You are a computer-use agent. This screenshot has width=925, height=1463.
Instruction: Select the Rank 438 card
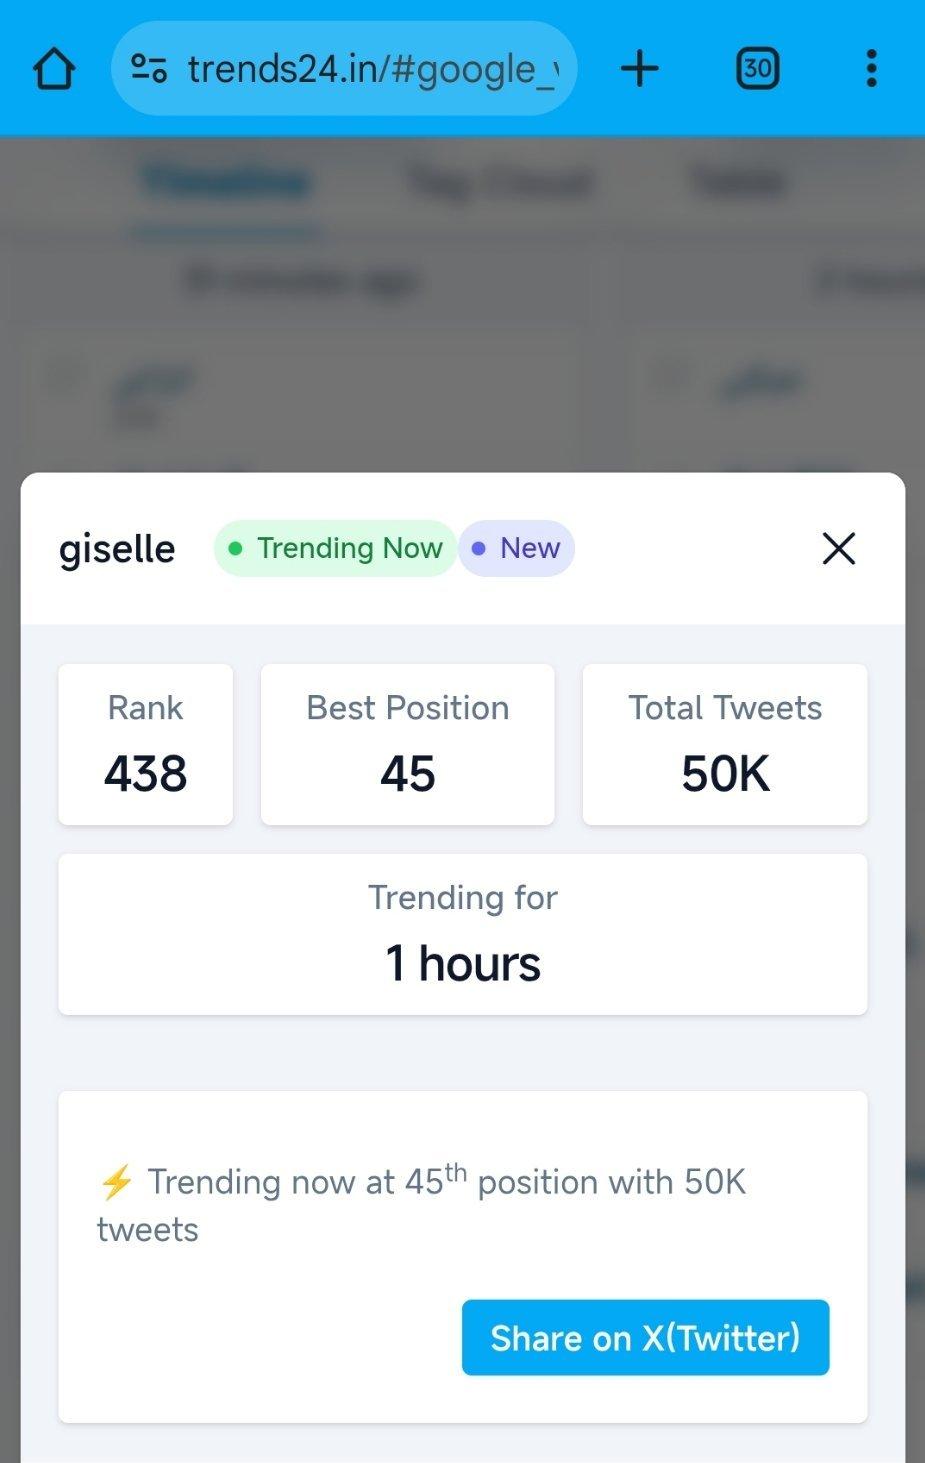pyautogui.click(x=146, y=745)
